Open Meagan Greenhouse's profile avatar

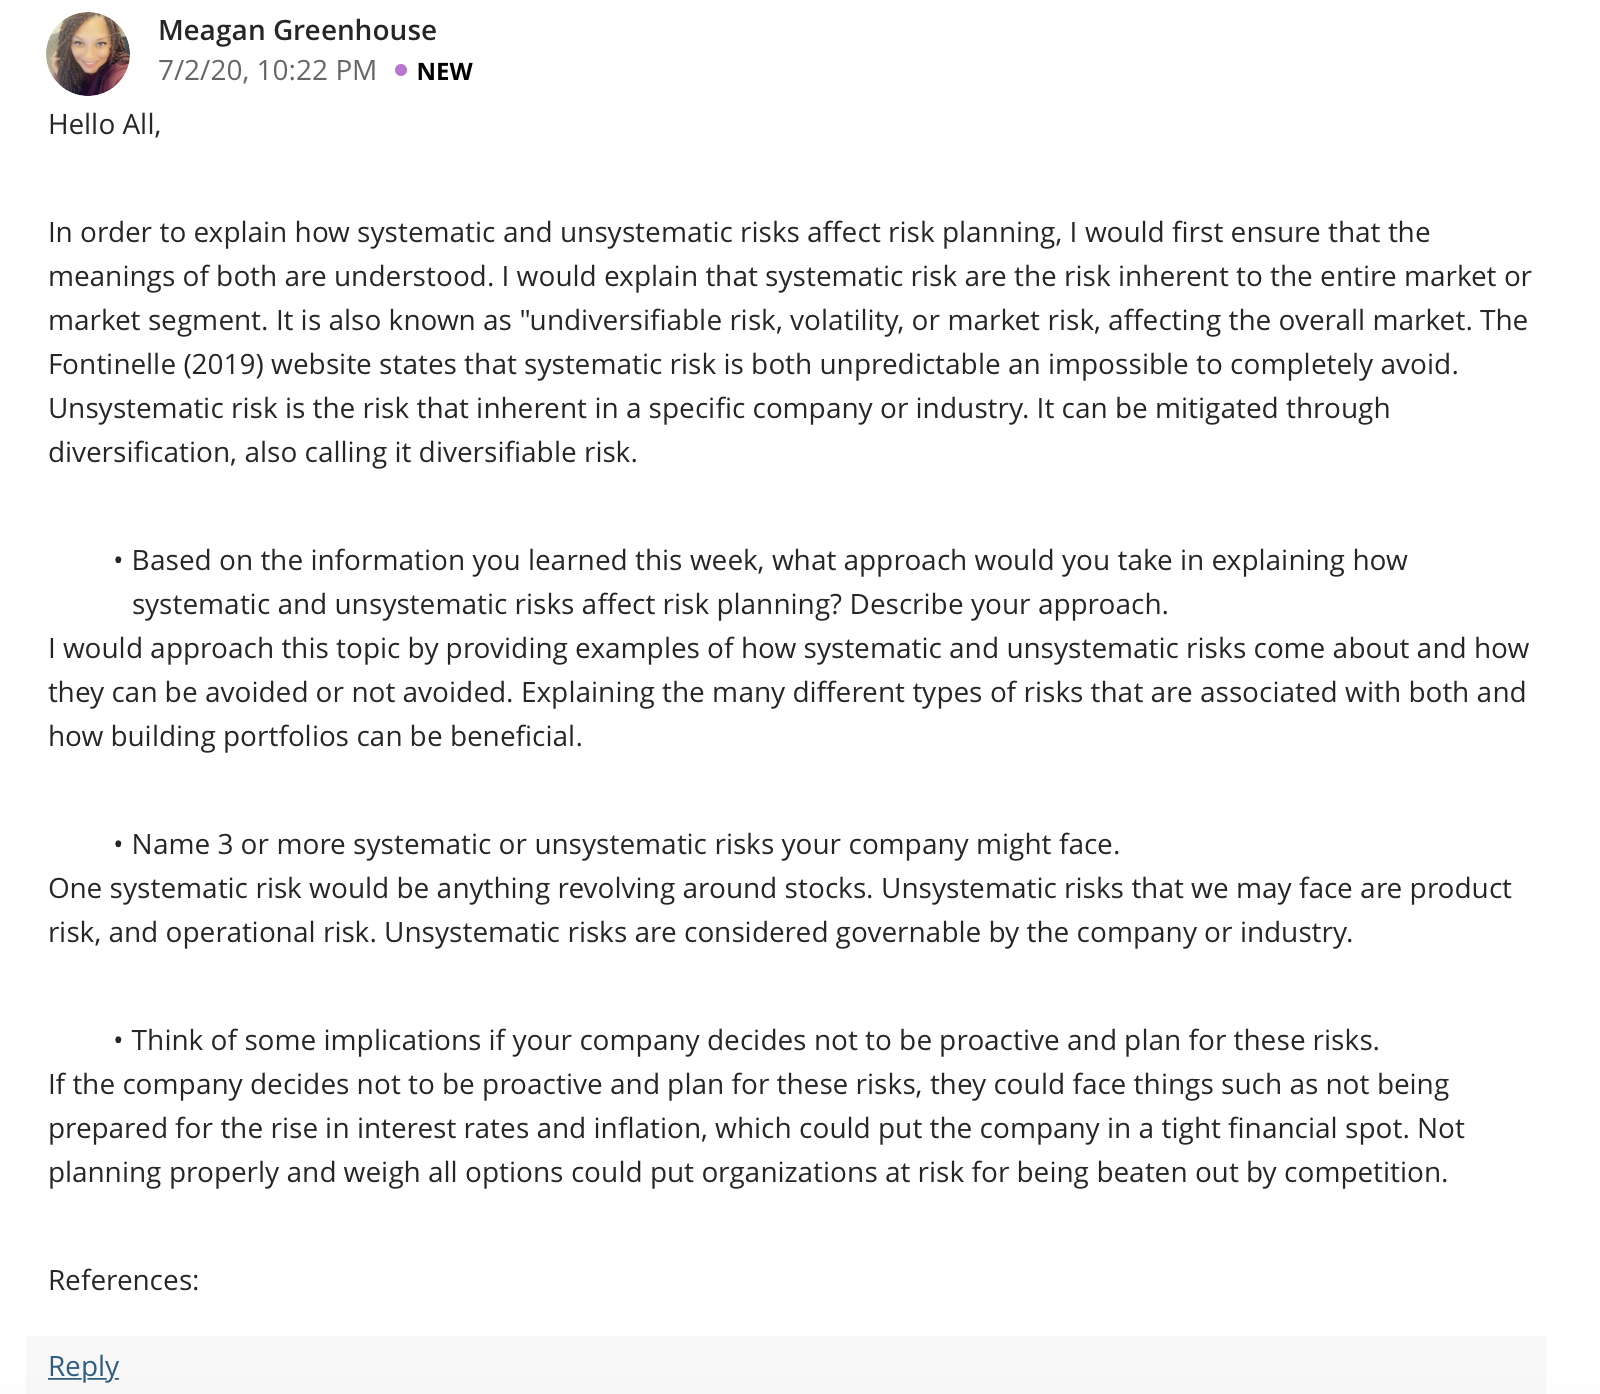tap(88, 54)
